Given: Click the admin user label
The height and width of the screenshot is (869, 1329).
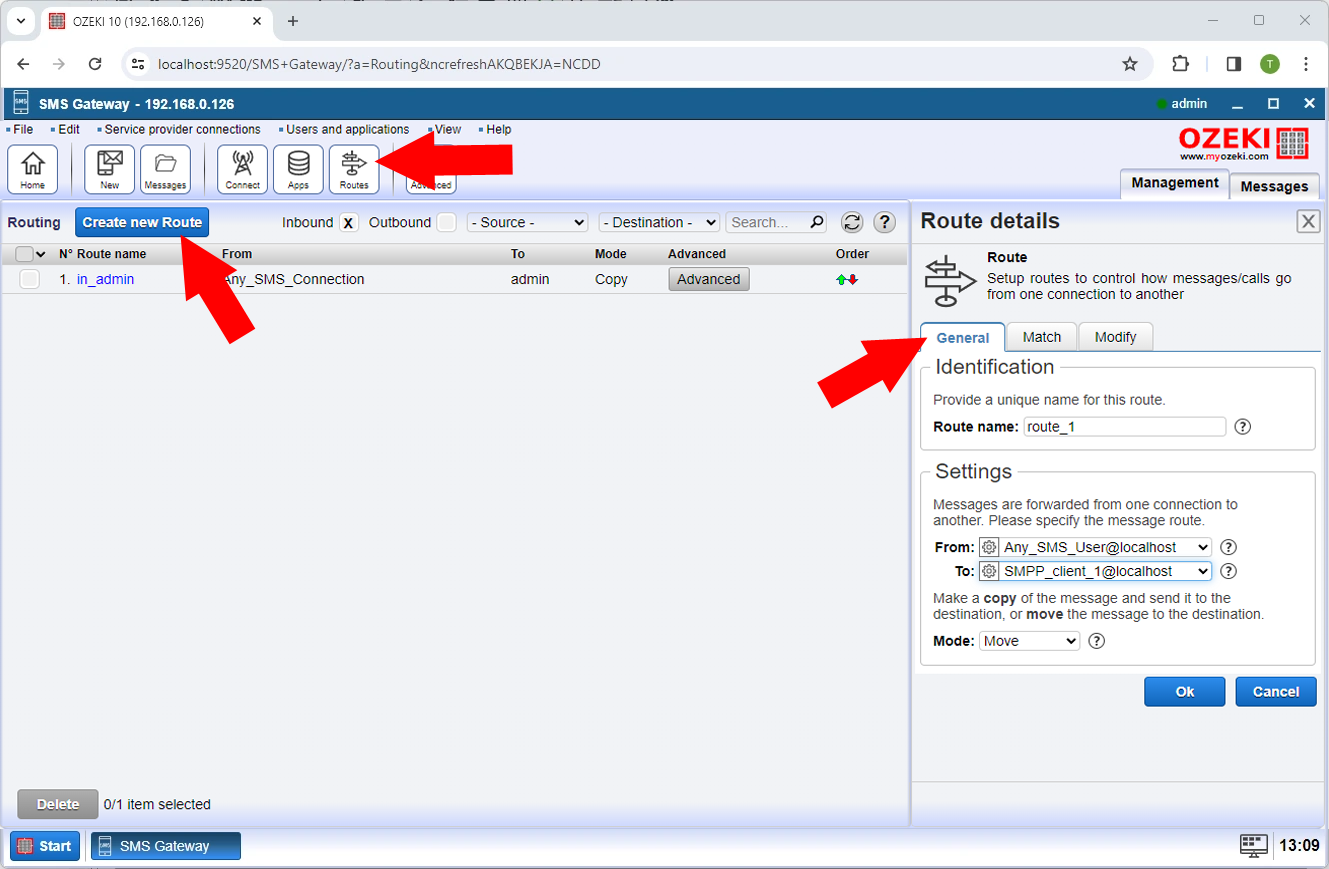Looking at the screenshot, I should [x=1189, y=103].
